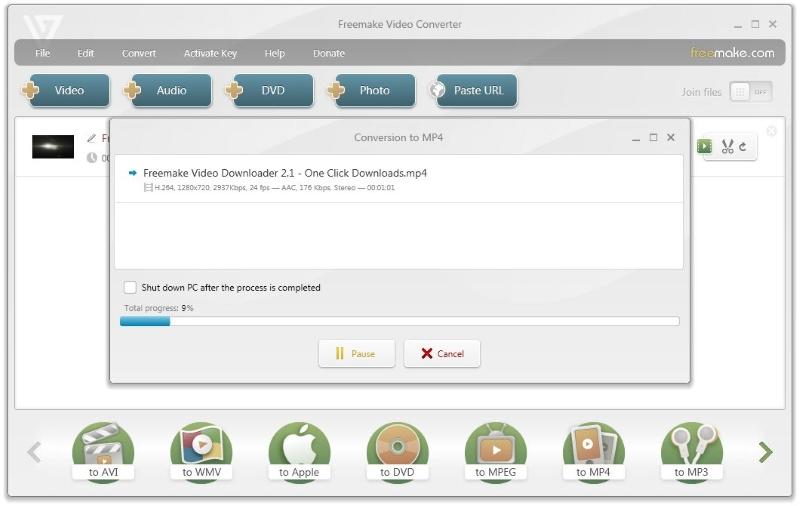This screenshot has height=506, width=800.
Task: Choose the to MP3 format icon
Action: 691,451
